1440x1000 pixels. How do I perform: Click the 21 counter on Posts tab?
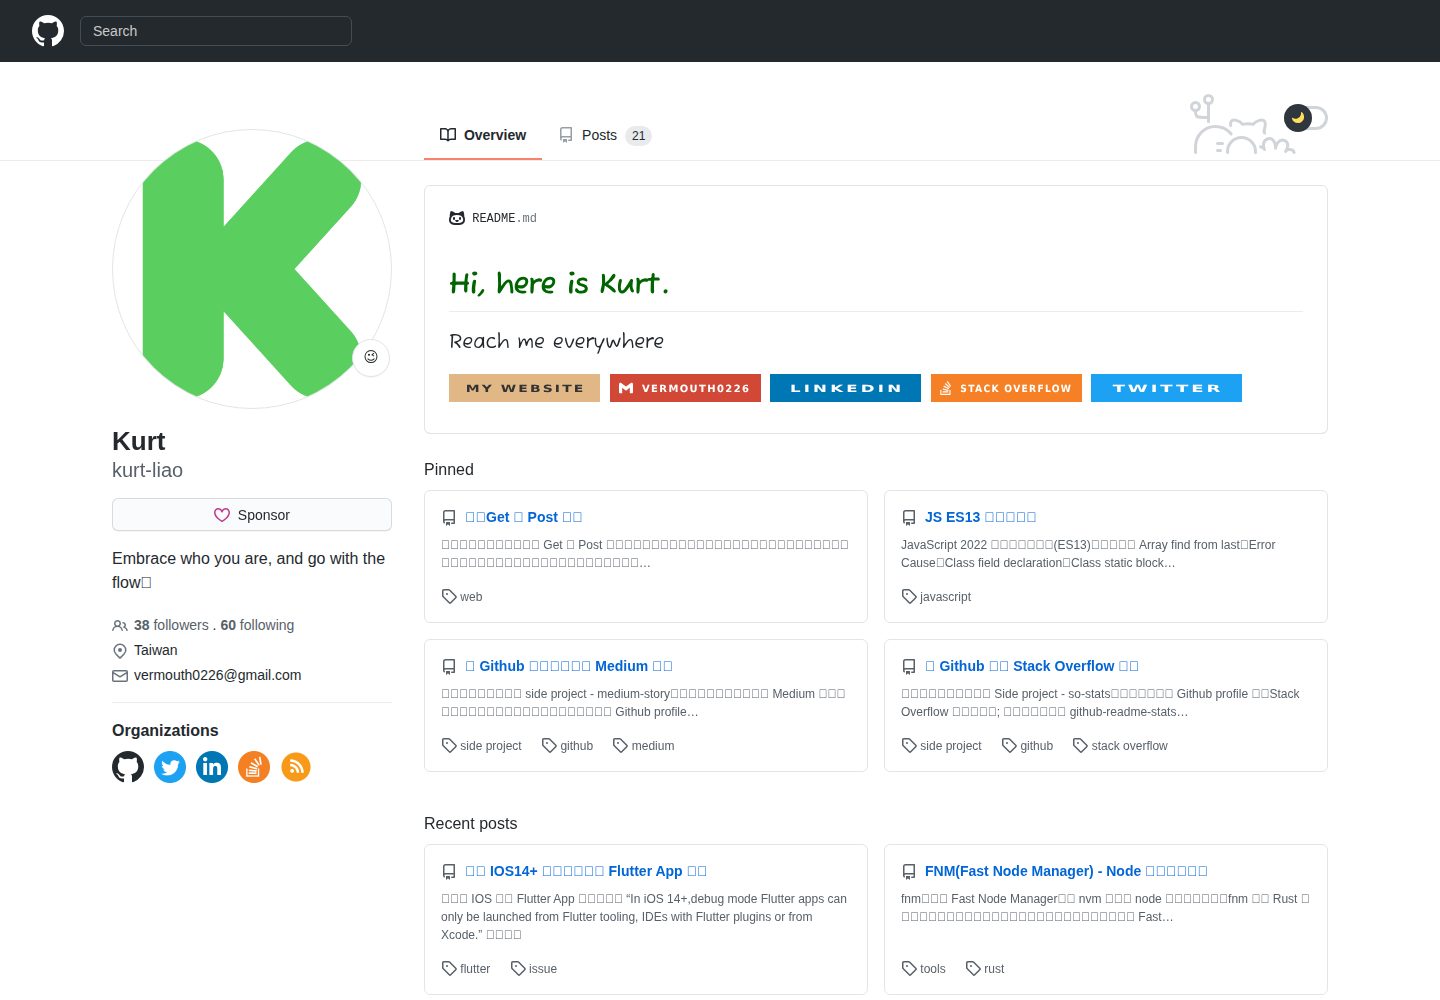[x=638, y=136]
